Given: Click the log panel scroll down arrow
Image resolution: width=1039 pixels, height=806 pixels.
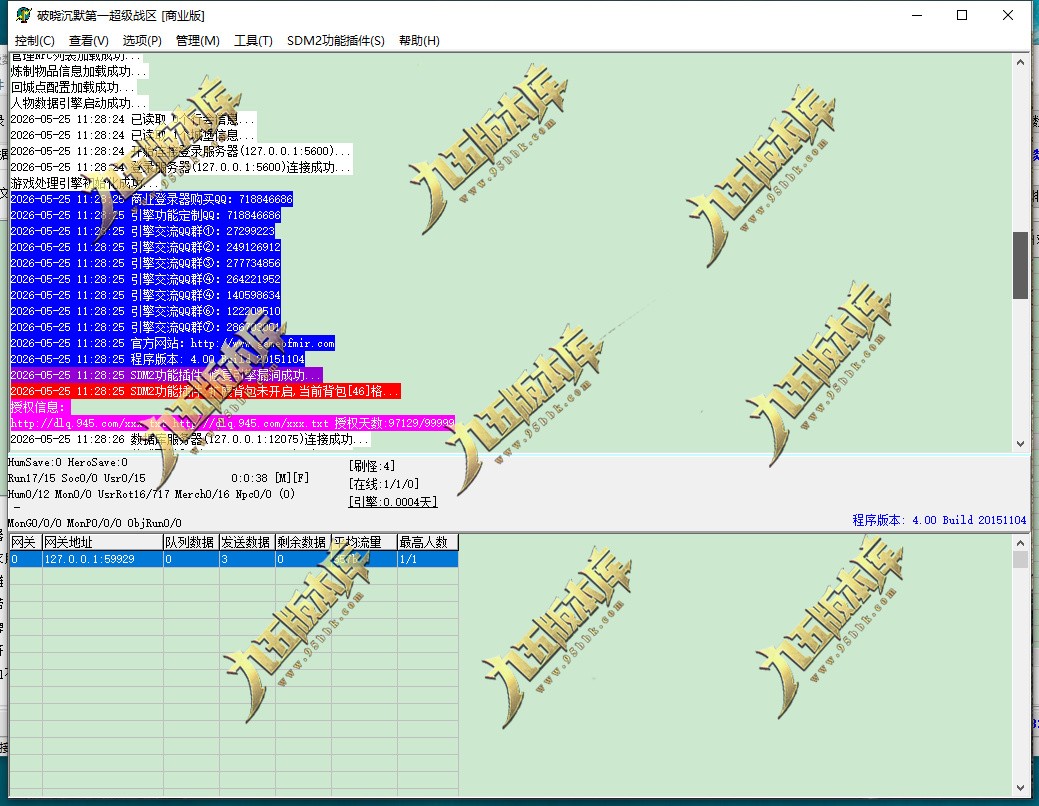Looking at the screenshot, I should (1020, 443).
